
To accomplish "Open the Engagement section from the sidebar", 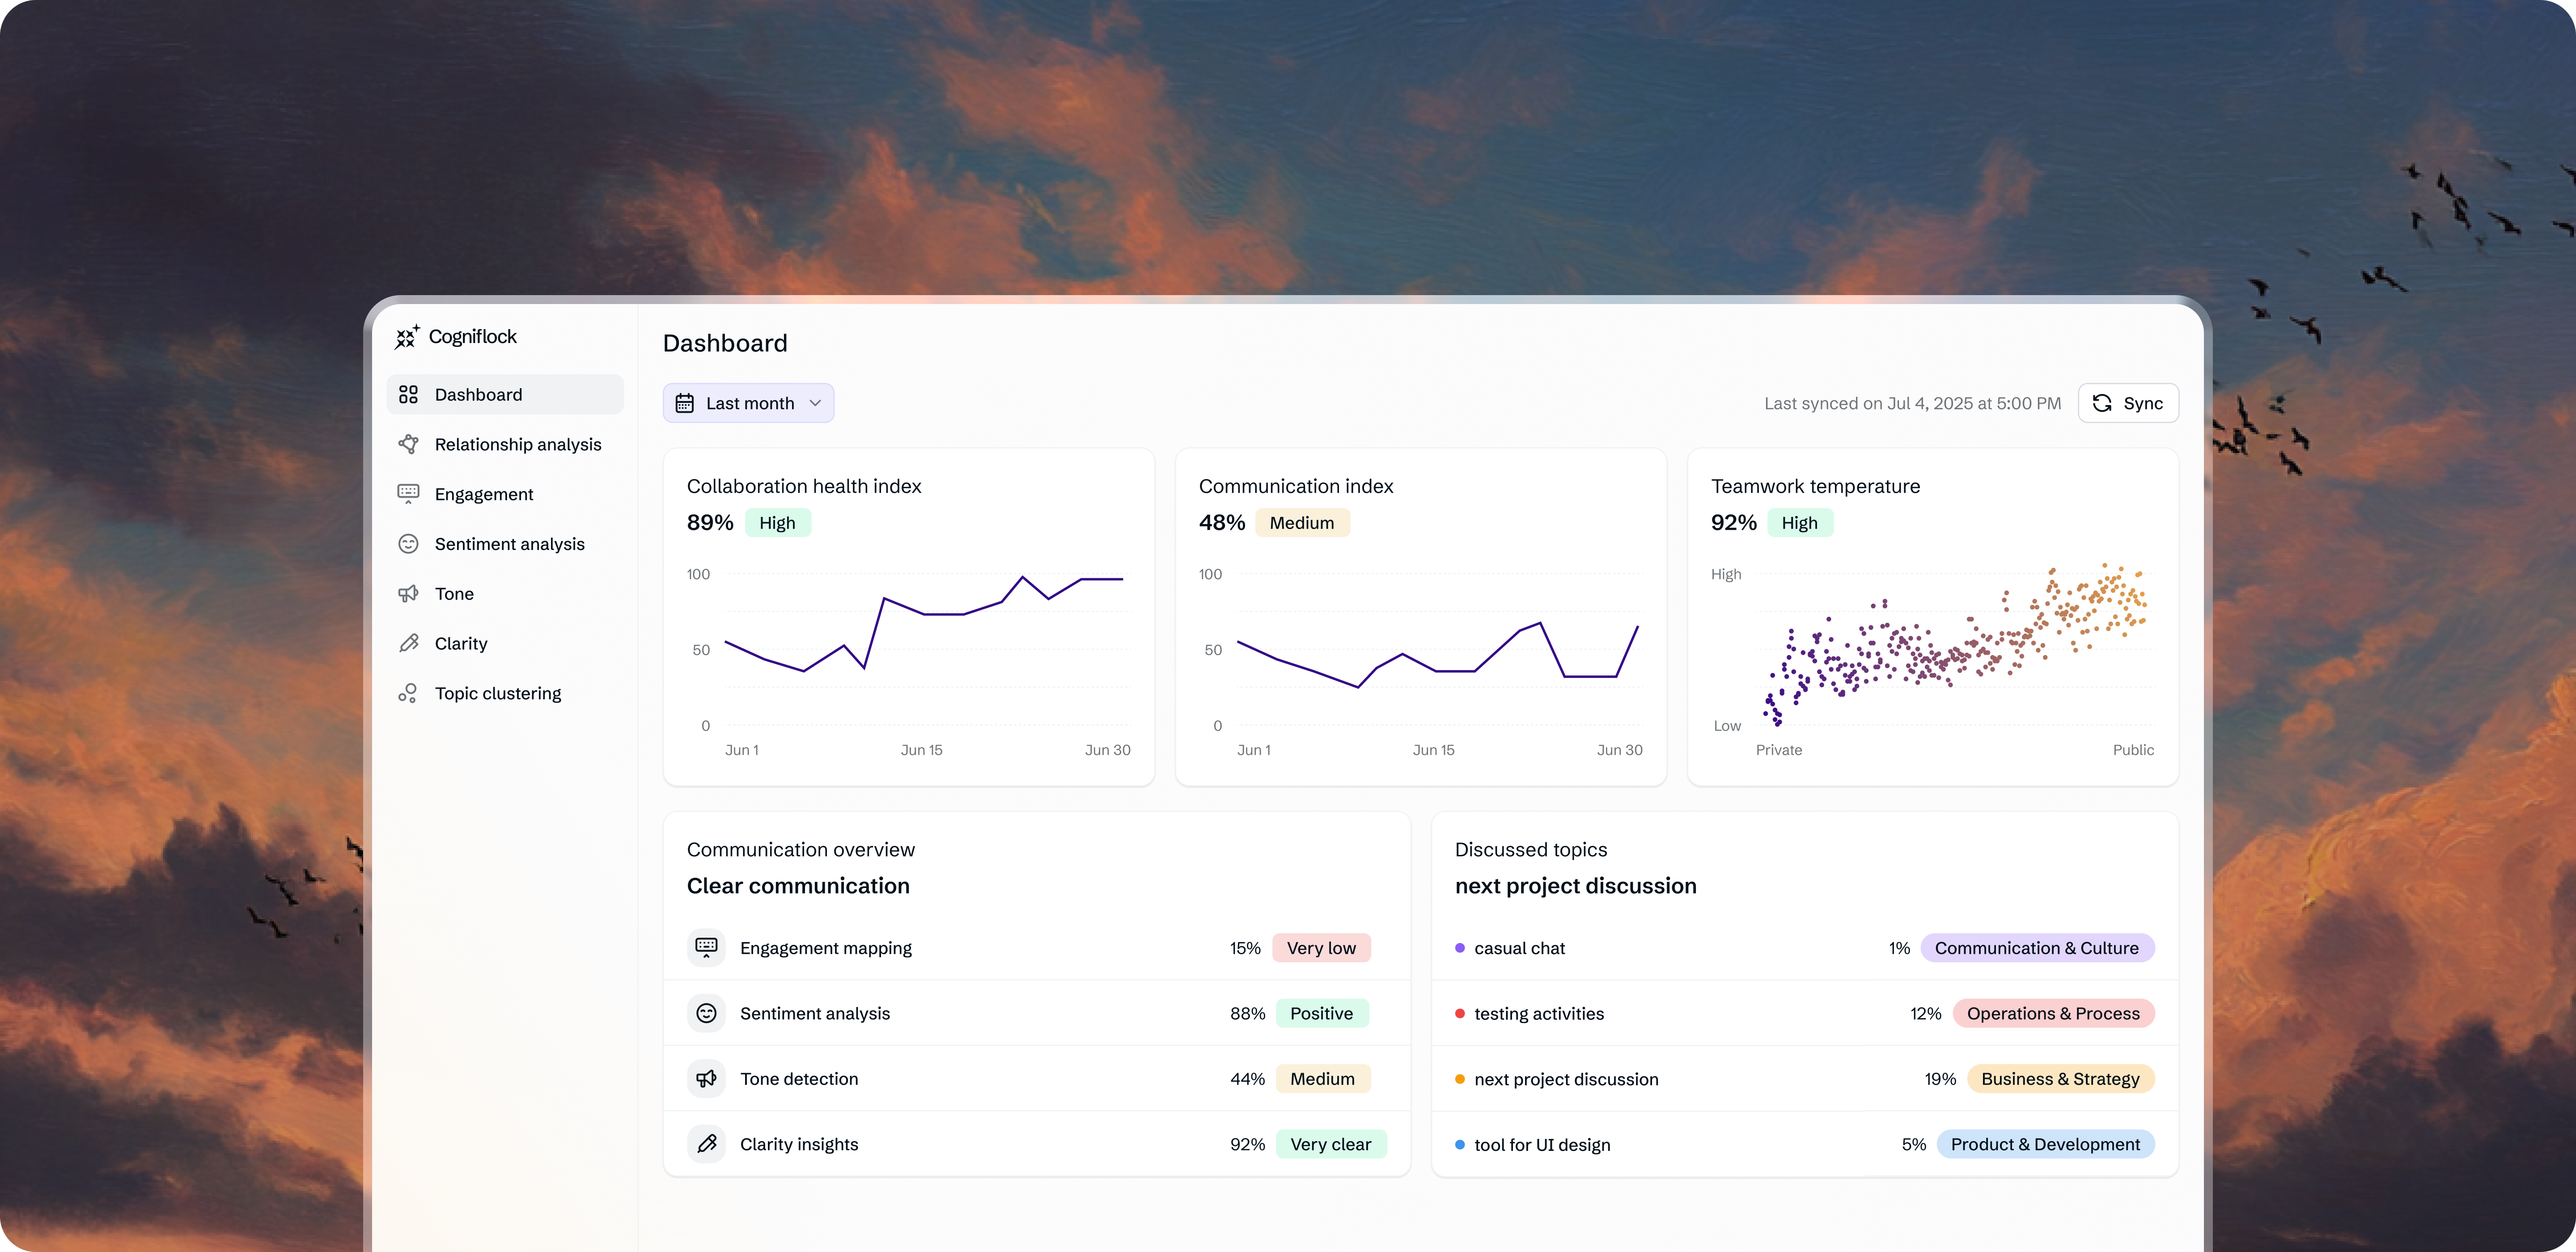I will tap(483, 493).
